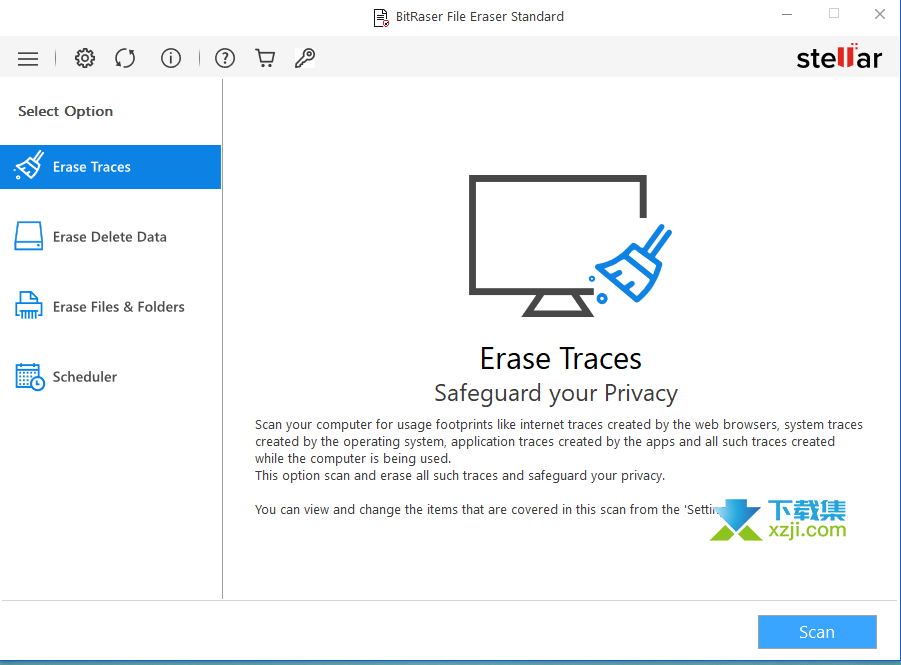Click the monitor with broom illustration
The height and width of the screenshot is (665, 901).
coord(570,246)
